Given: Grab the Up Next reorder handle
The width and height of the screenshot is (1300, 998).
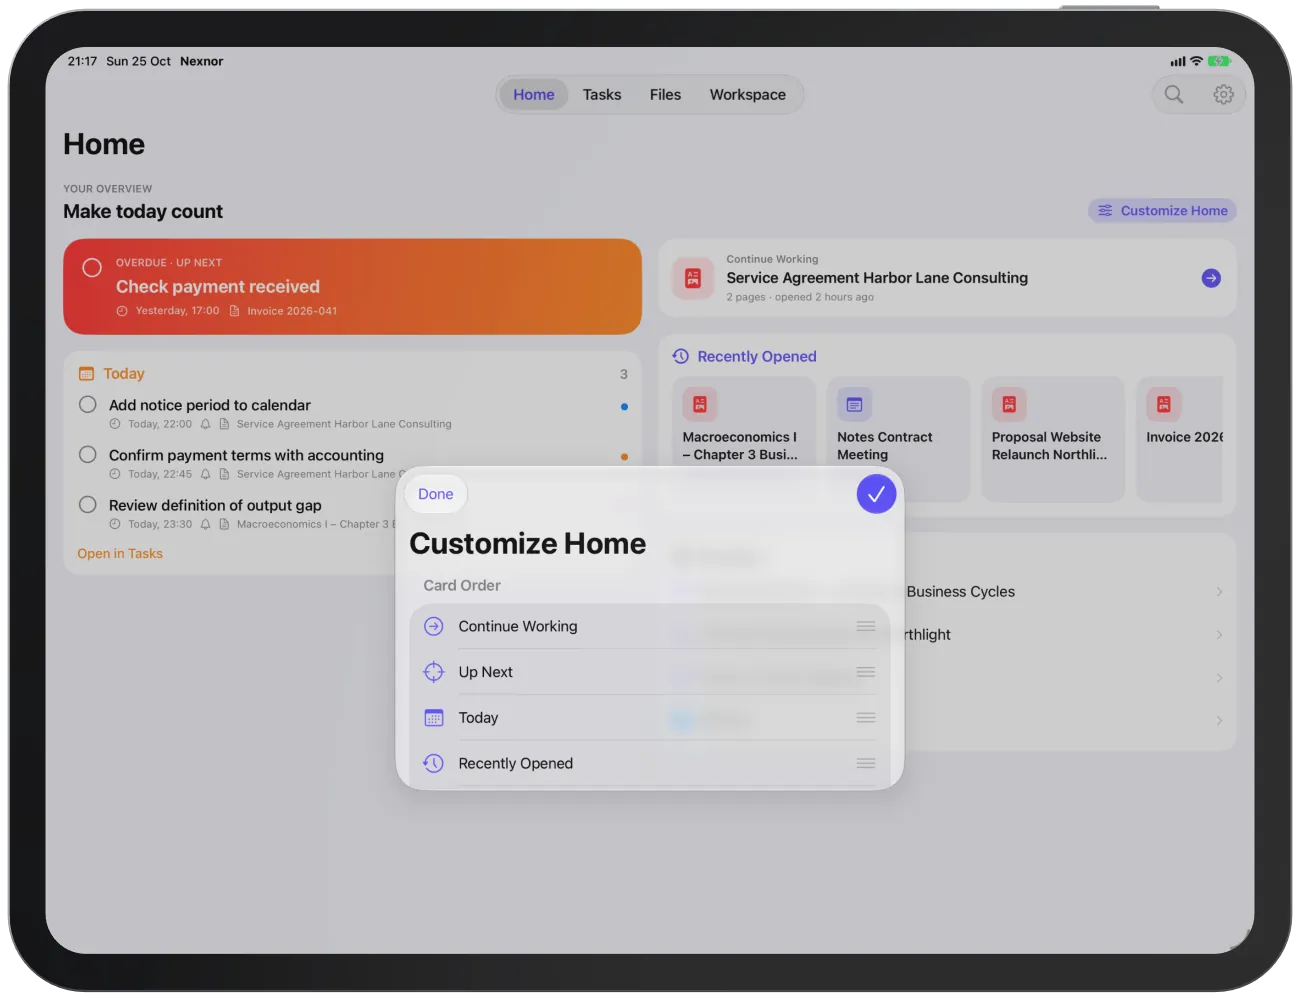Looking at the screenshot, I should tap(866, 672).
